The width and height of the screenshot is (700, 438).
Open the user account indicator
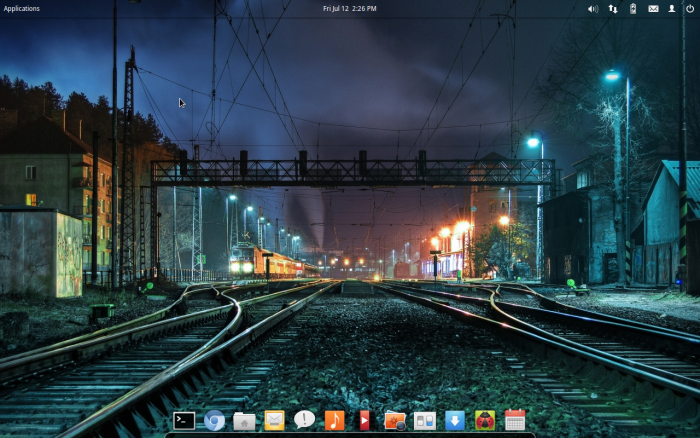(672, 8)
